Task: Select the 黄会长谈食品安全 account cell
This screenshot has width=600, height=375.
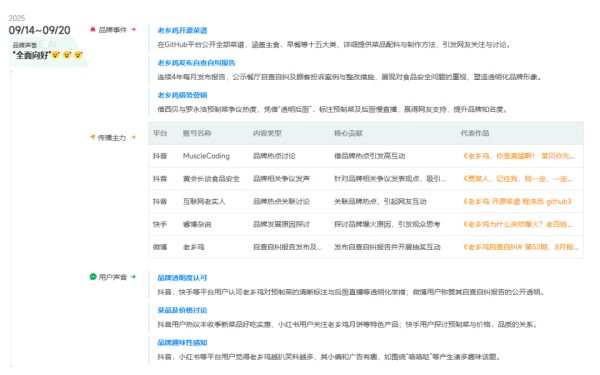Action: pyautogui.click(x=211, y=179)
